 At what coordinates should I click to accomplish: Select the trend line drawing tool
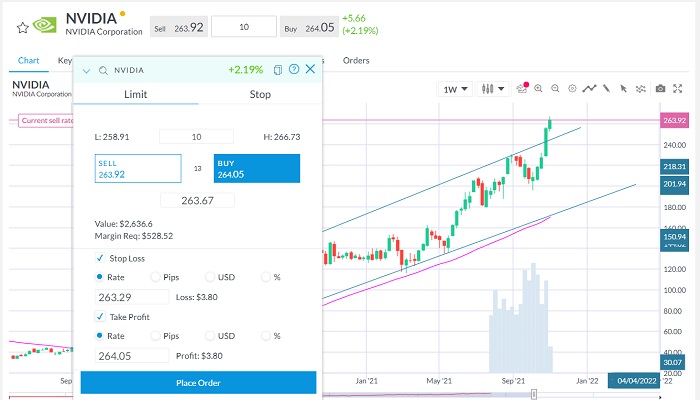click(x=589, y=88)
